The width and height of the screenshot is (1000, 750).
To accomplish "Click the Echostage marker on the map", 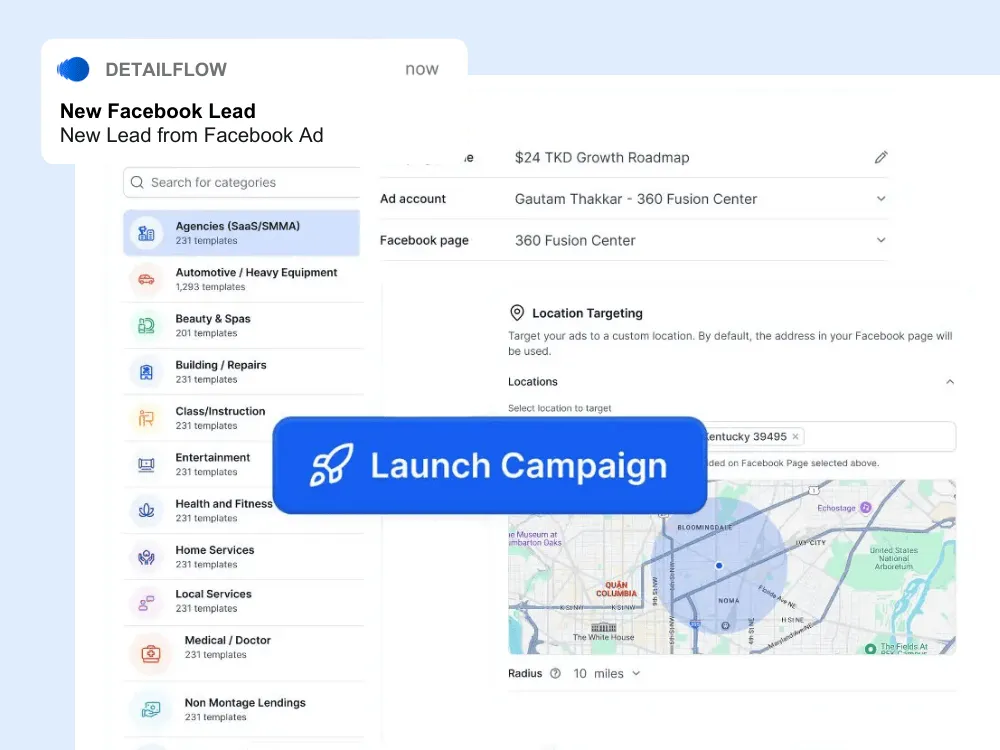I will point(865,508).
